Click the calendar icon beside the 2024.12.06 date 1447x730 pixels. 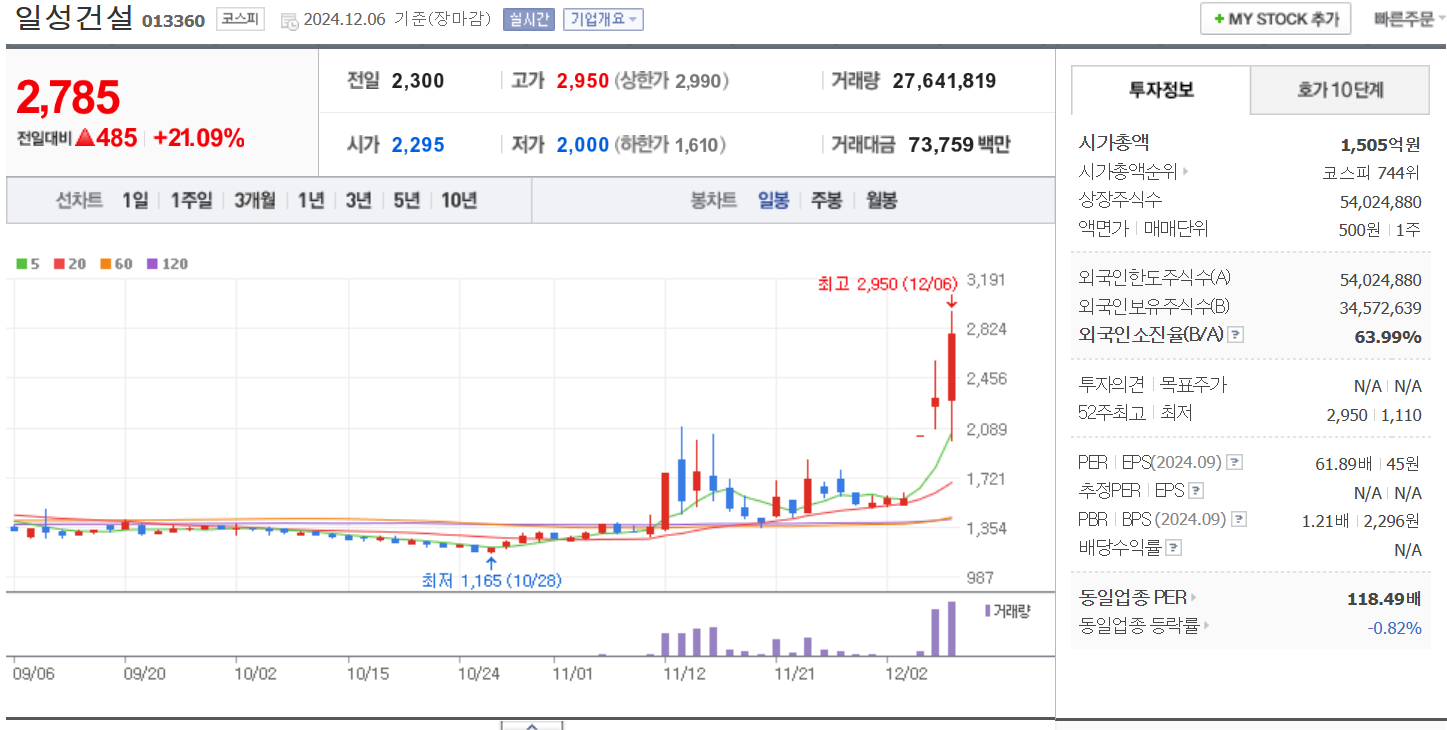290,19
